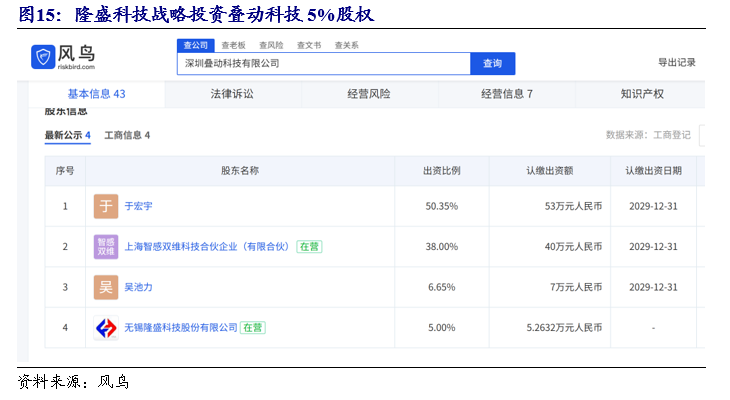Select the 查公司 search tab
This screenshot has height=400, width=730.
pyautogui.click(x=196, y=45)
